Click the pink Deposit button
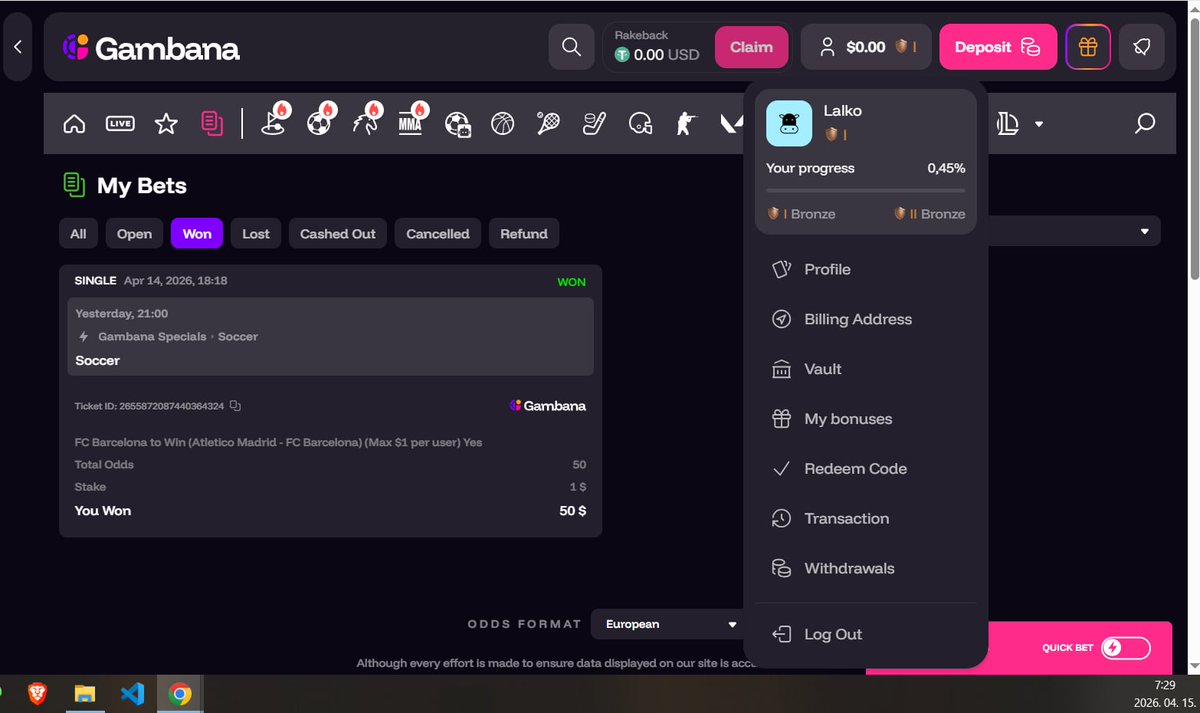The height and width of the screenshot is (713, 1200). 998,47
